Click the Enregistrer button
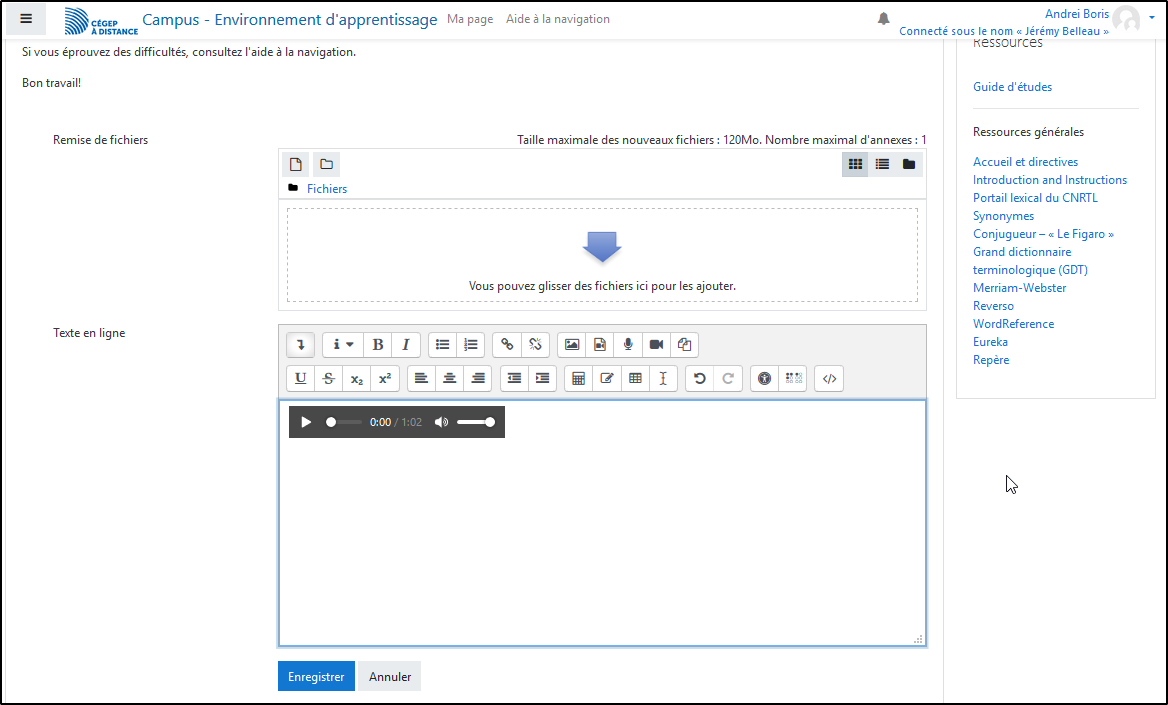 [x=315, y=677]
